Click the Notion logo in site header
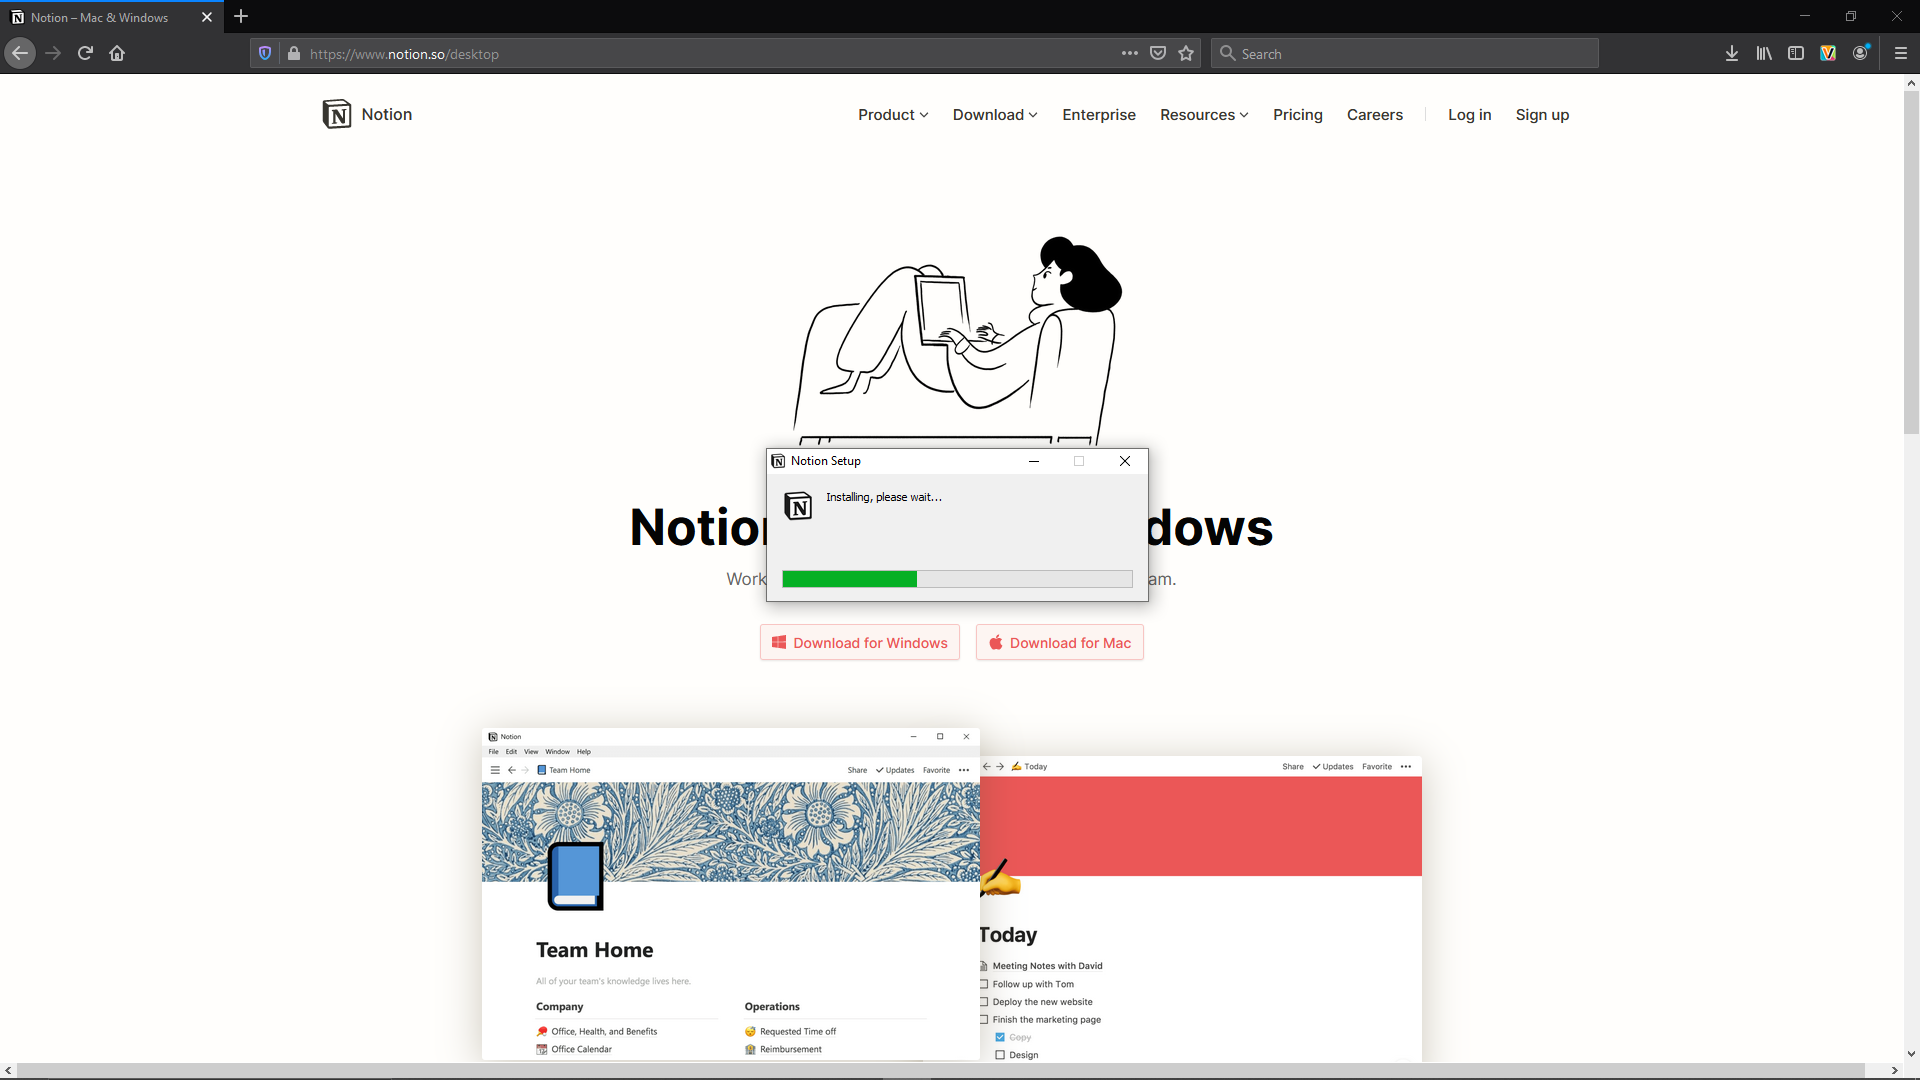 click(337, 114)
